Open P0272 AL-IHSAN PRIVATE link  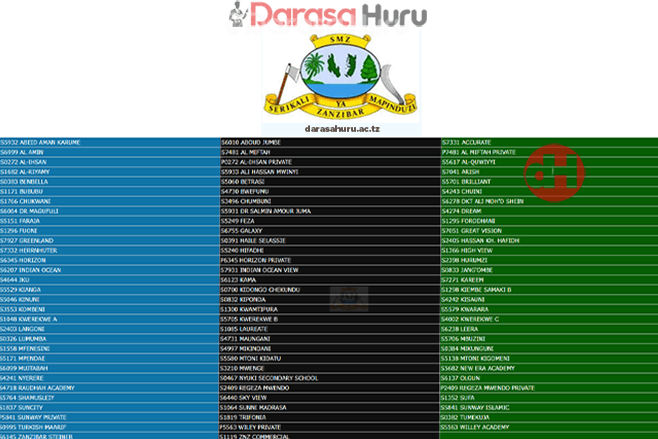point(256,162)
